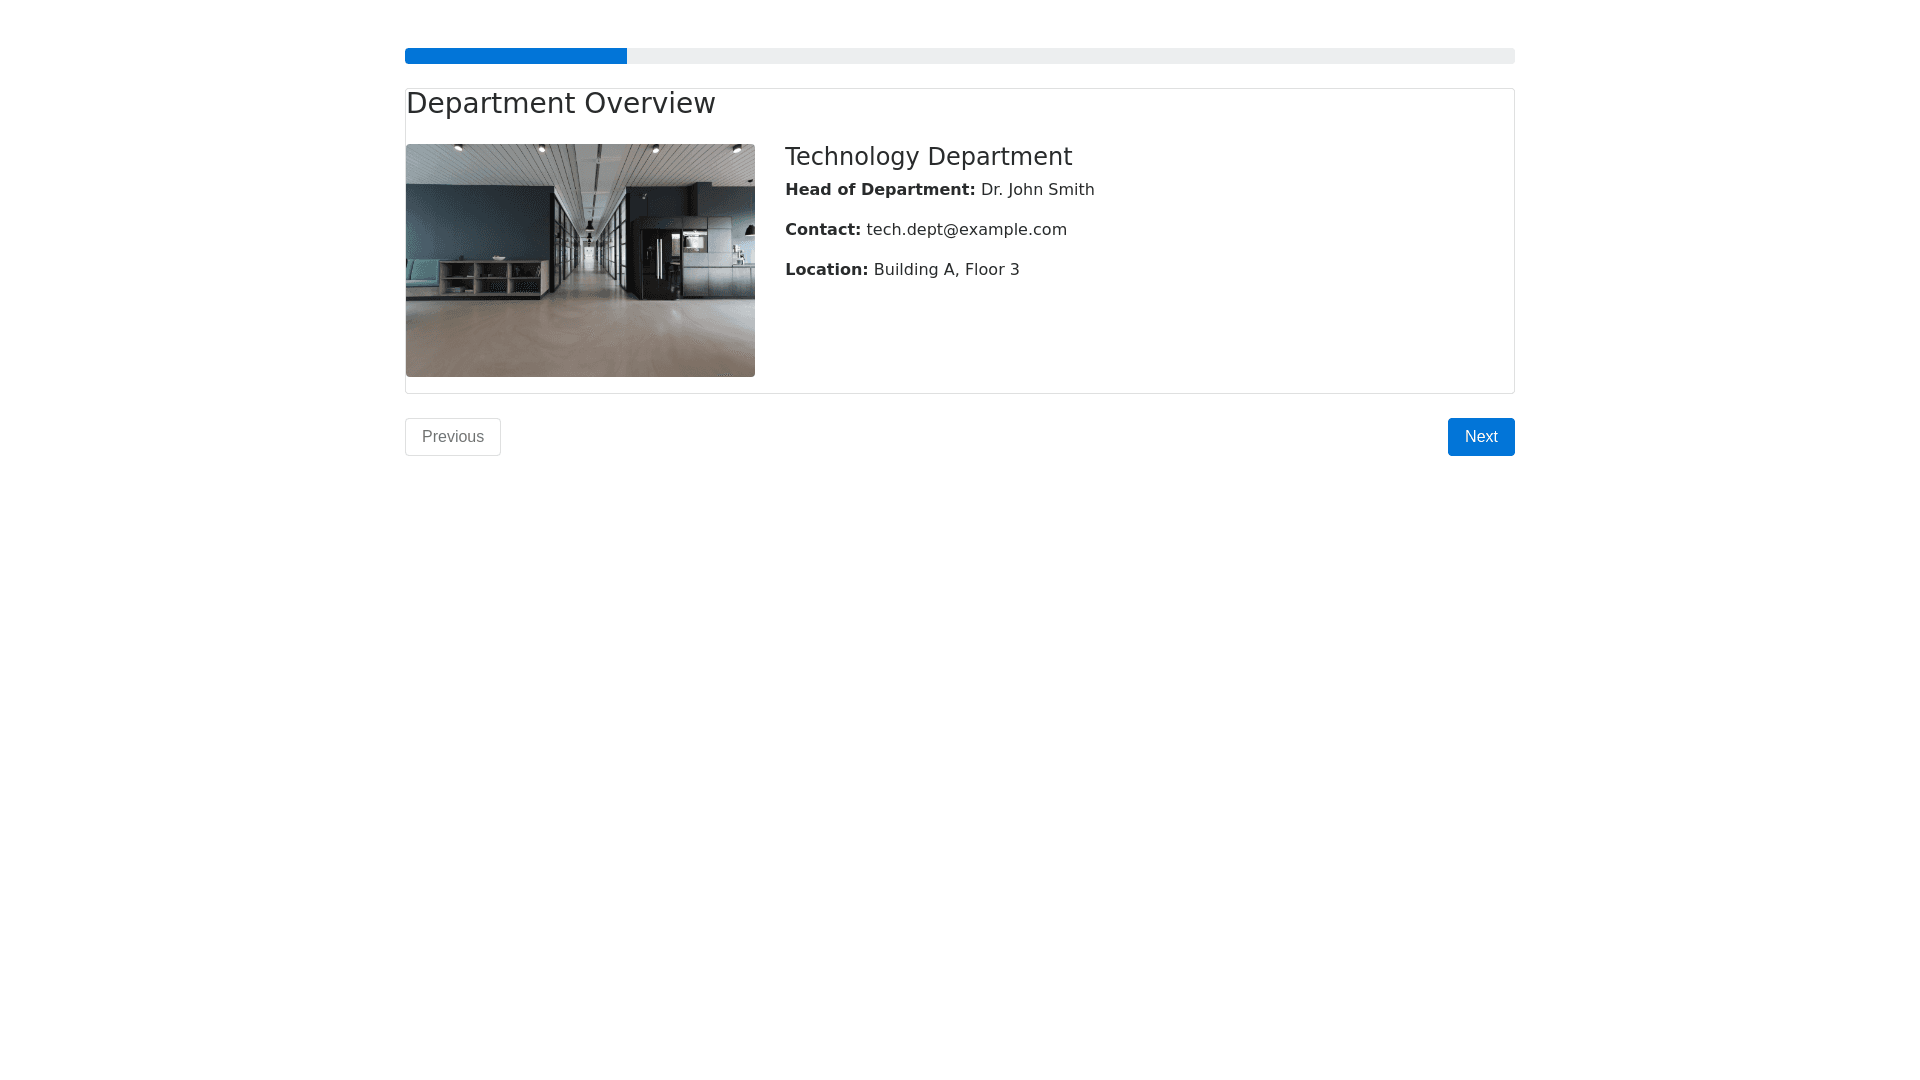Select the Technology Department title
The image size is (1920, 1080).
pyautogui.click(x=928, y=157)
